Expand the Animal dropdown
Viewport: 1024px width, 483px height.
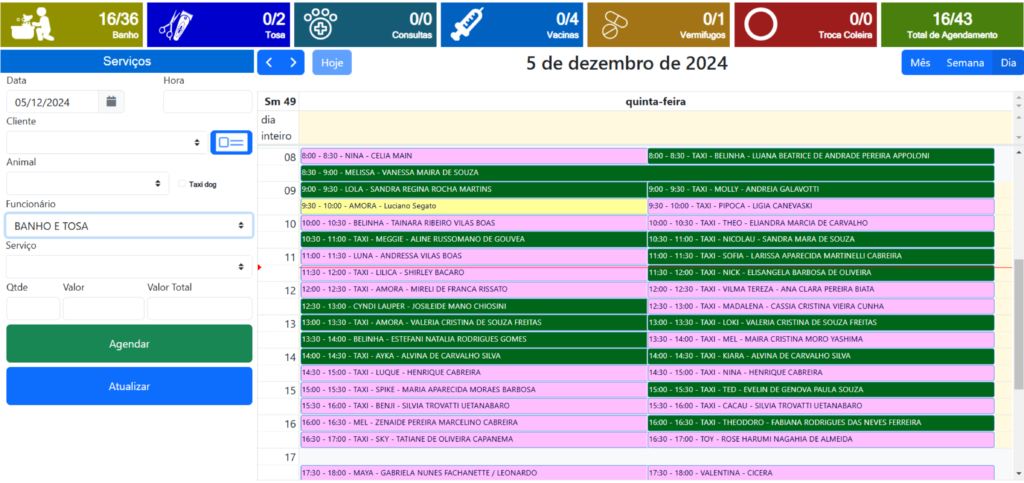tap(87, 184)
